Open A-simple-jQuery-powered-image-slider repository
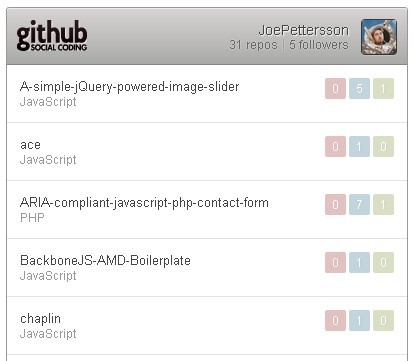This screenshot has height=361, width=414. (129, 87)
